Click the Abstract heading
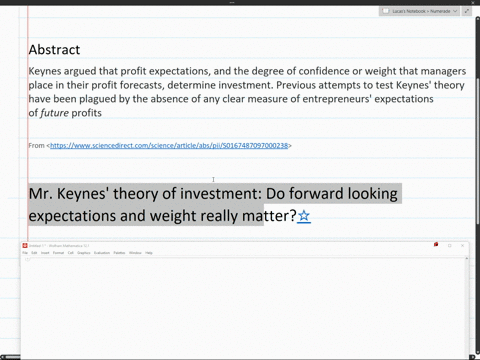Viewport: 480px width, 360px height. click(54, 50)
